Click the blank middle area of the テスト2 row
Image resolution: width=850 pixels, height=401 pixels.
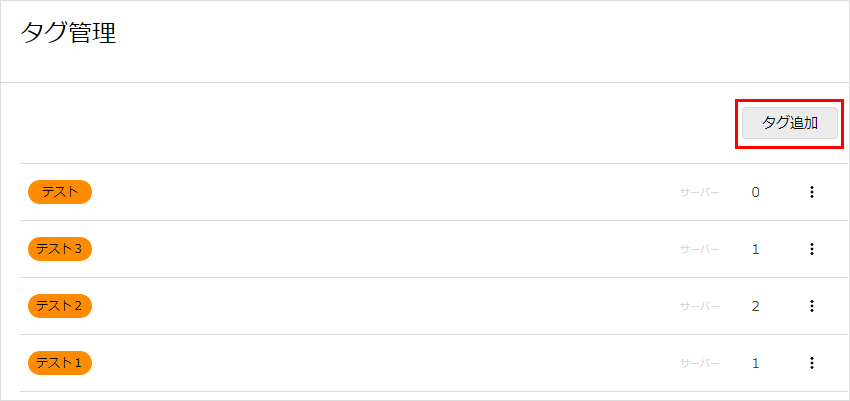tap(380, 306)
